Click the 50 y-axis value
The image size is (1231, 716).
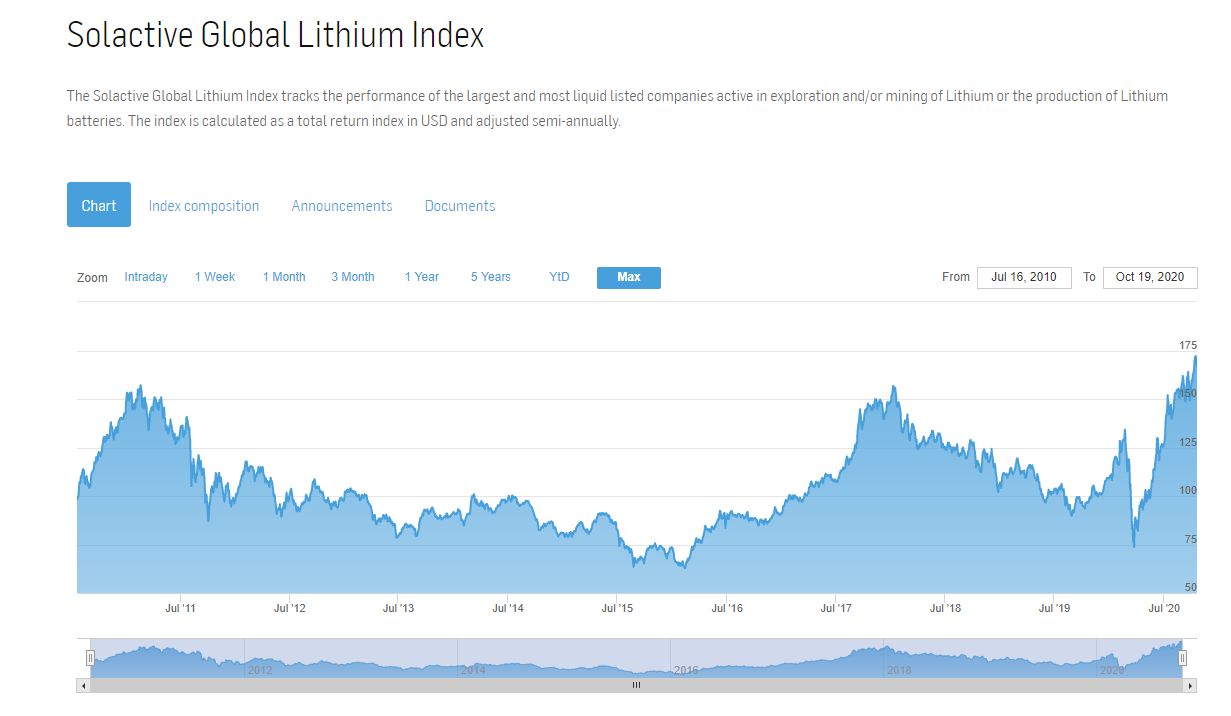coord(1190,587)
